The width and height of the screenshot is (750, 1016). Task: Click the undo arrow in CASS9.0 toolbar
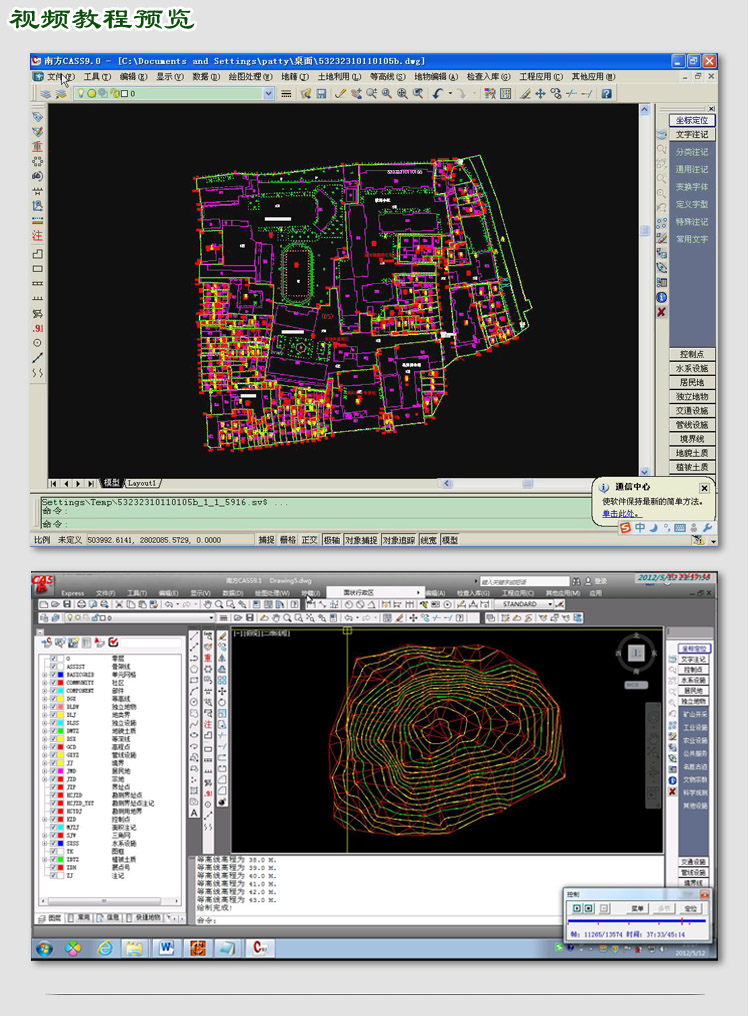(x=438, y=94)
